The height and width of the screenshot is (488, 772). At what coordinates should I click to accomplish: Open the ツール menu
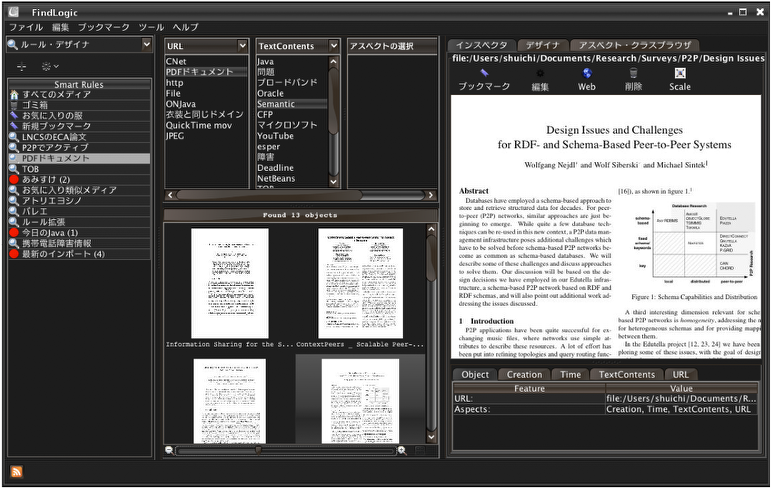(x=151, y=27)
